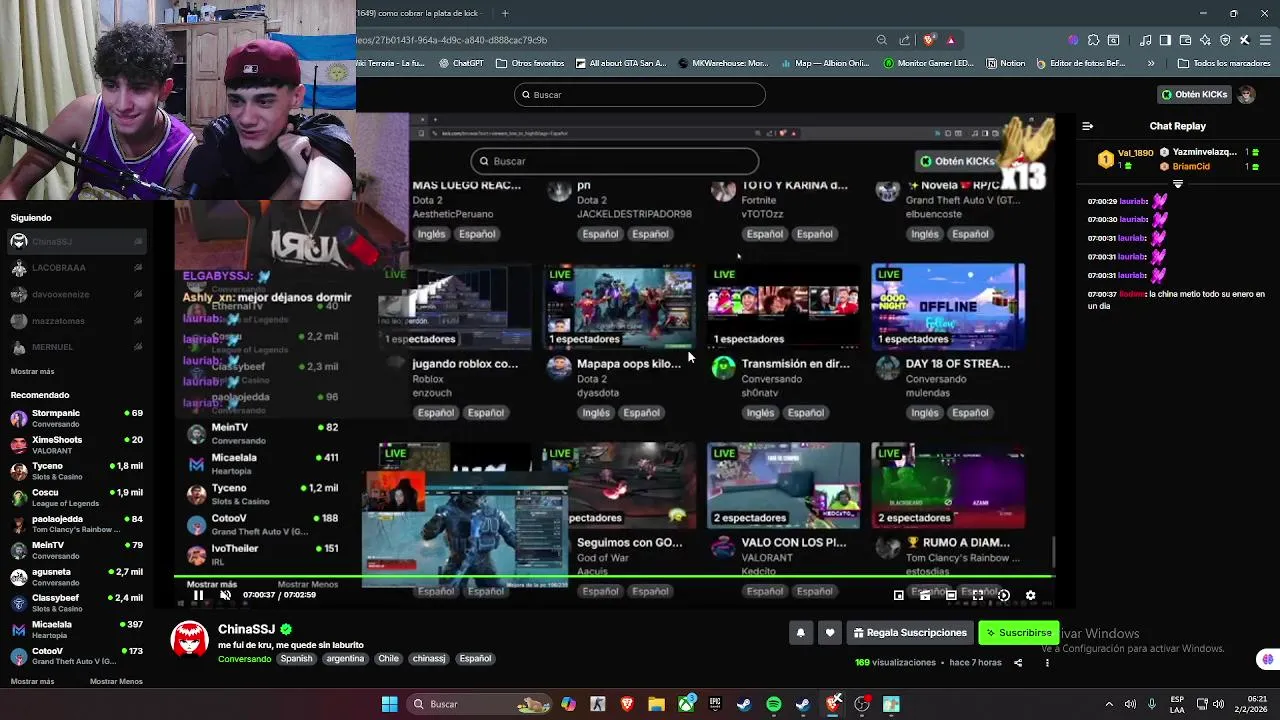This screenshot has width=1280, height=720.
Task: Open Brave Shields lion icon
Action: coord(929,40)
